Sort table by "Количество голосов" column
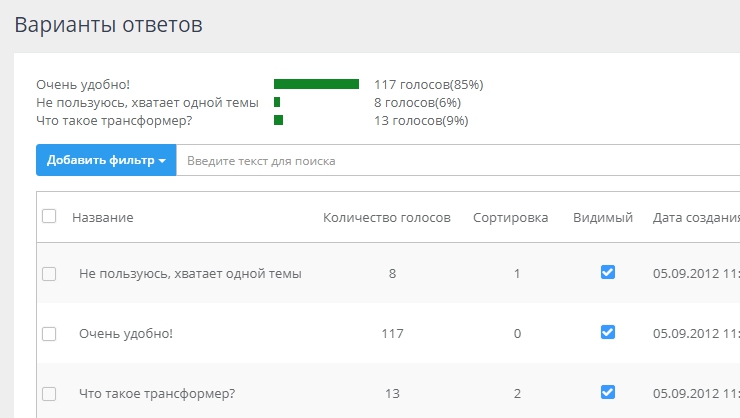The image size is (740, 418). tap(386, 217)
